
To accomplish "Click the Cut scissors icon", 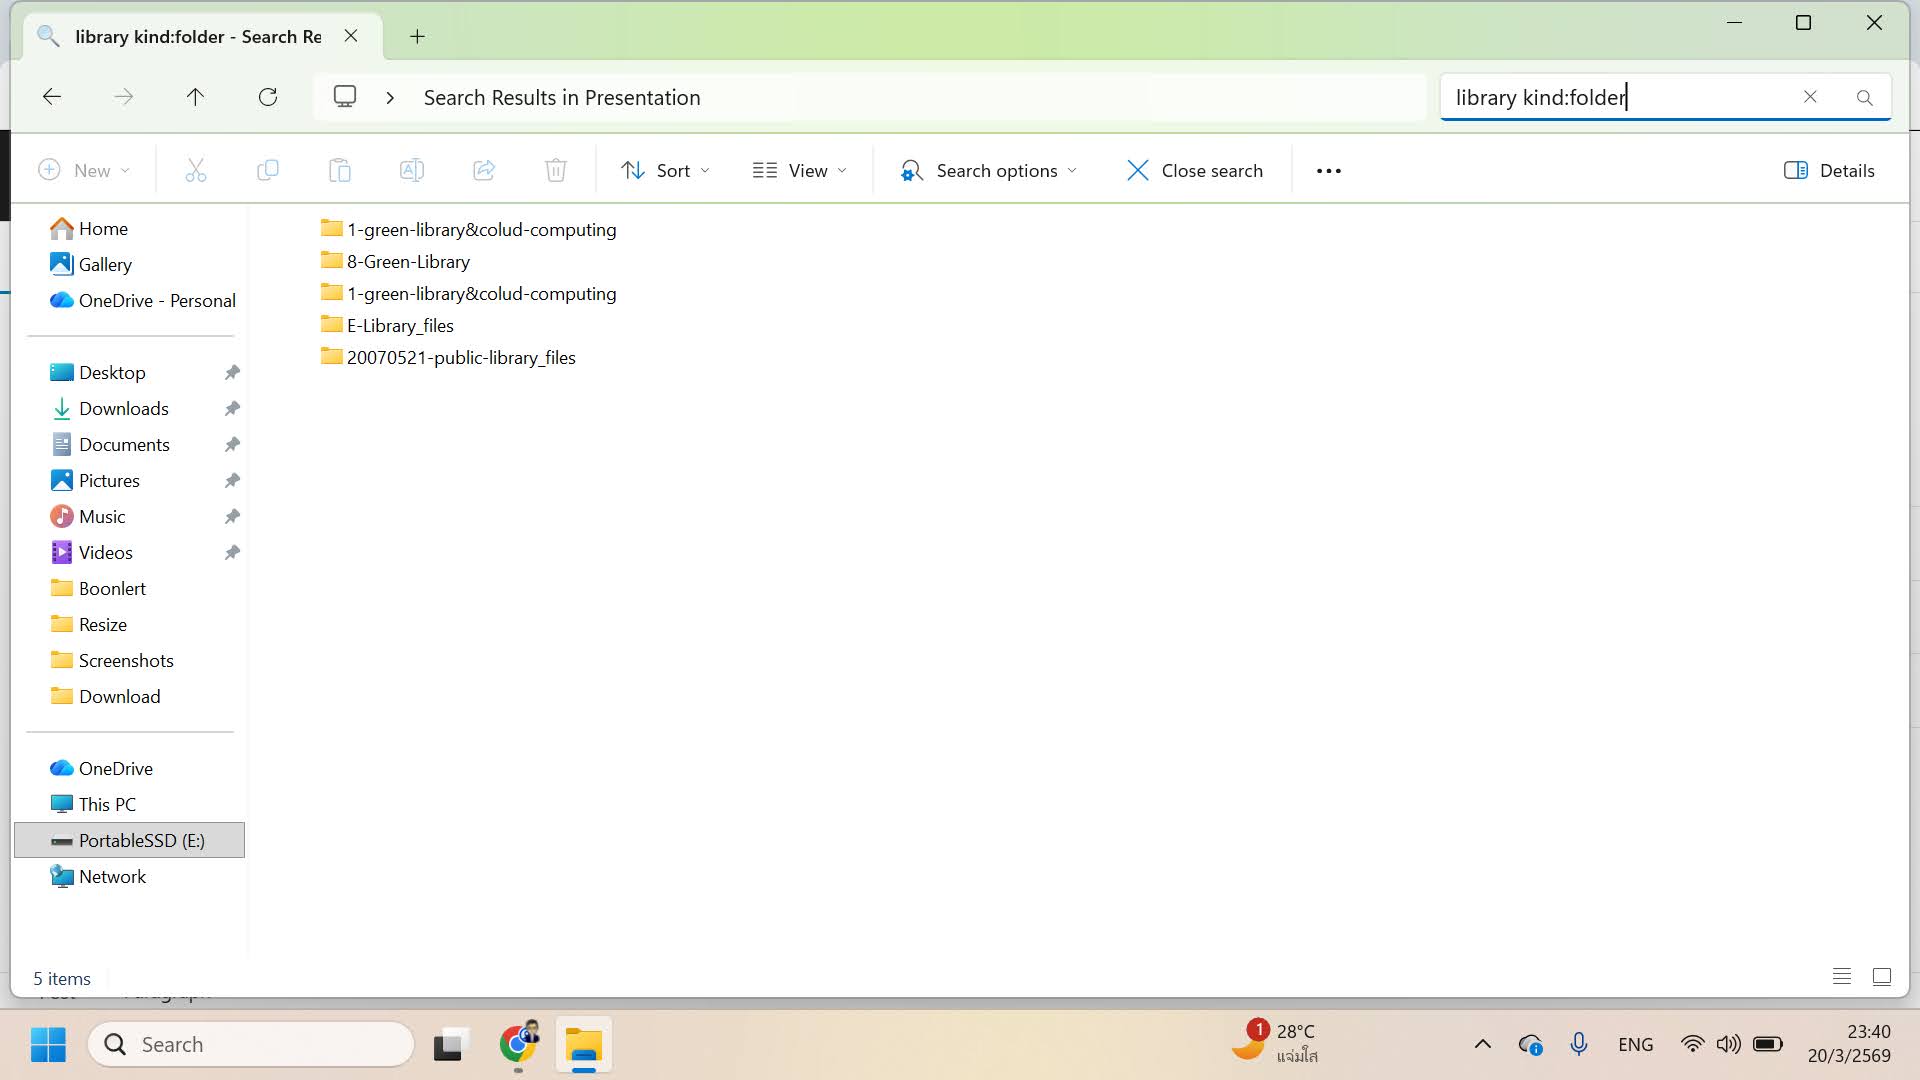I will click(196, 171).
